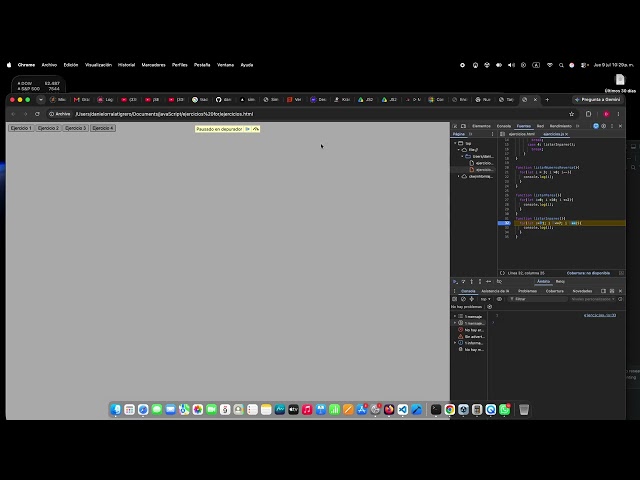Expand the first mensaje group in console sidebar
Screen dimensions: 640x480
click(x=455, y=316)
